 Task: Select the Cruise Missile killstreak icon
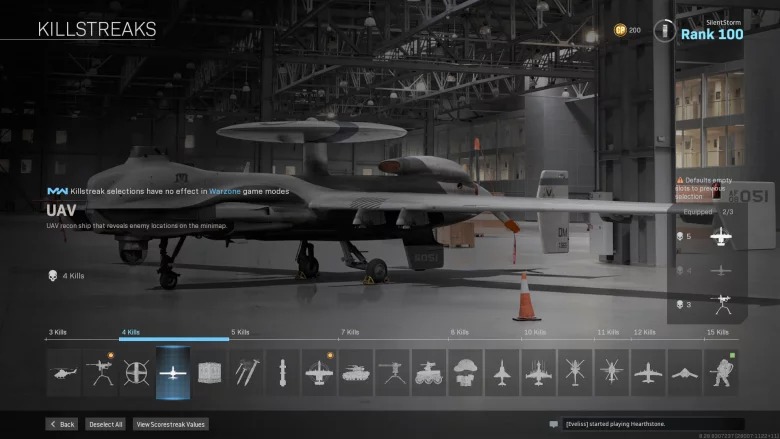[x=283, y=373]
